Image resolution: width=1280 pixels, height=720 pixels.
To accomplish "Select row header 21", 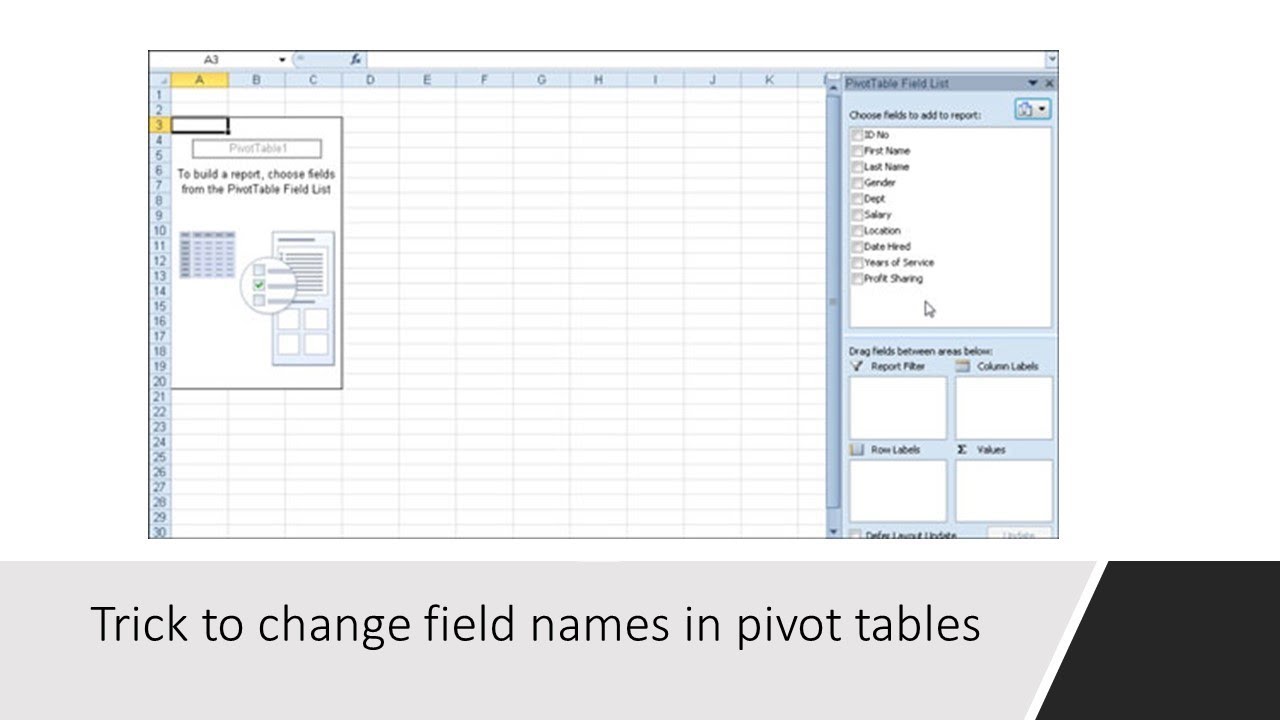I will click(x=160, y=397).
